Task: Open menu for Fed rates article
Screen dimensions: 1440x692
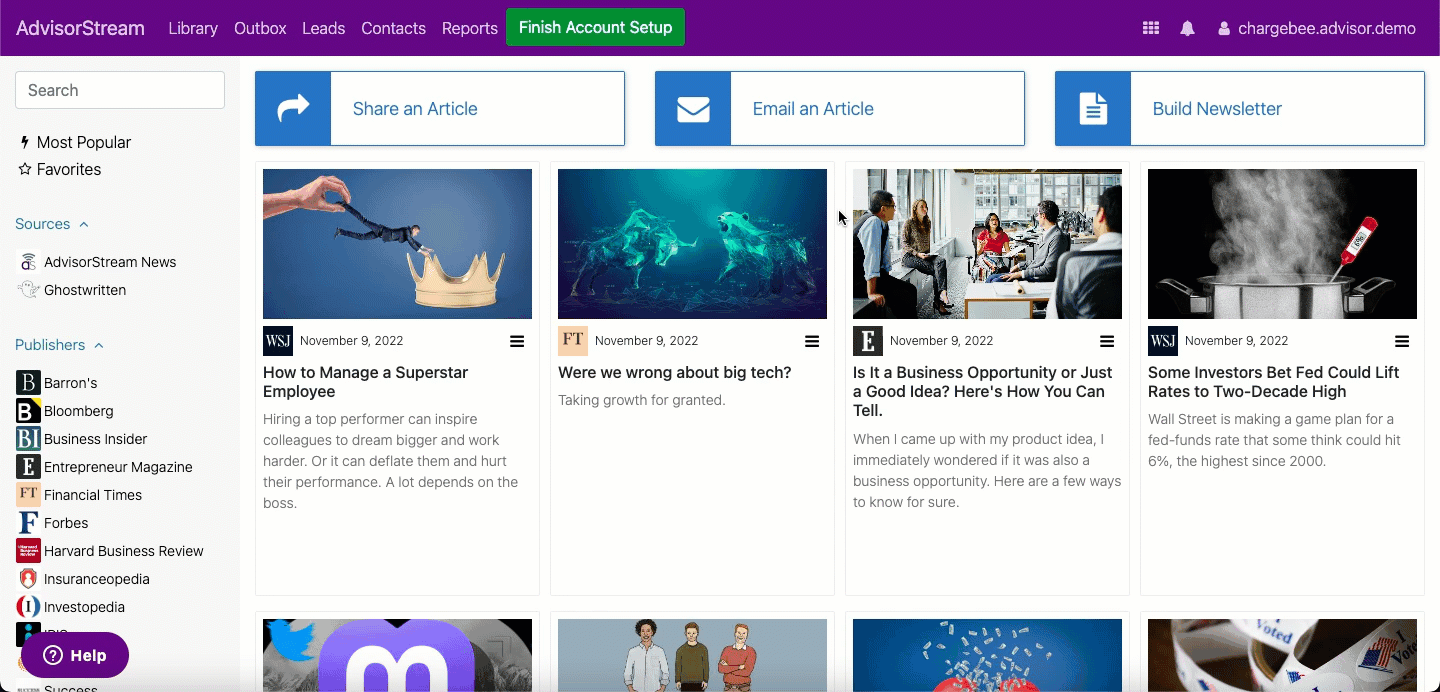Action: [x=1402, y=341]
